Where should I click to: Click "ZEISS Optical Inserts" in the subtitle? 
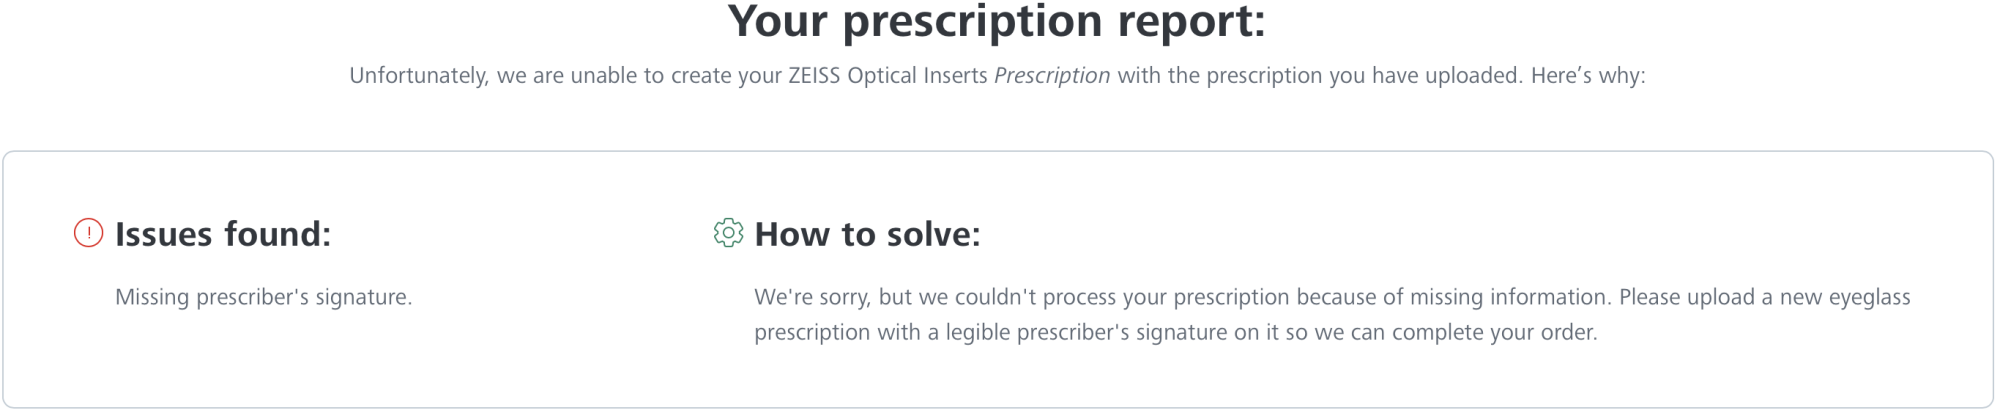(x=887, y=76)
